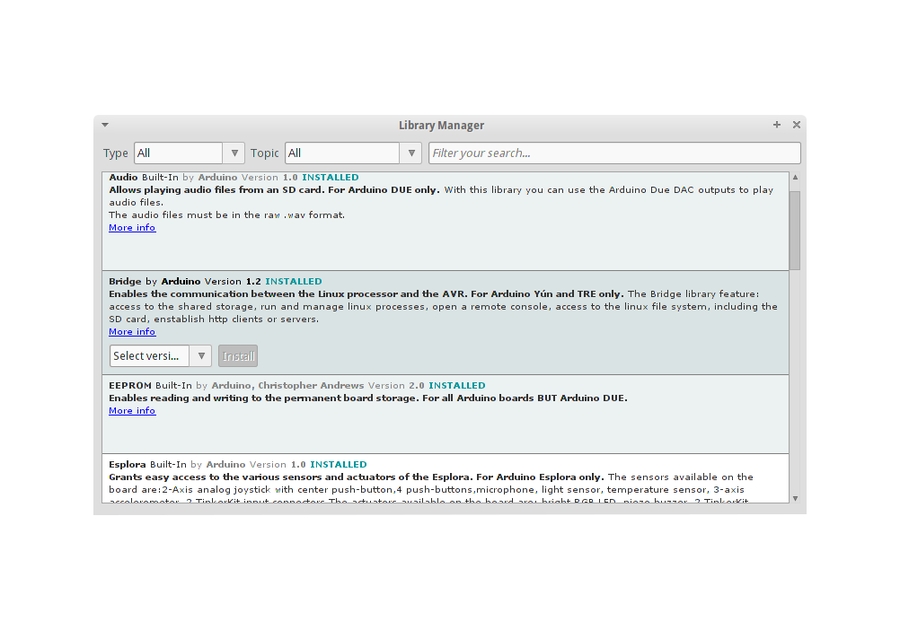Open More info link under Bridge library

(x=132, y=332)
